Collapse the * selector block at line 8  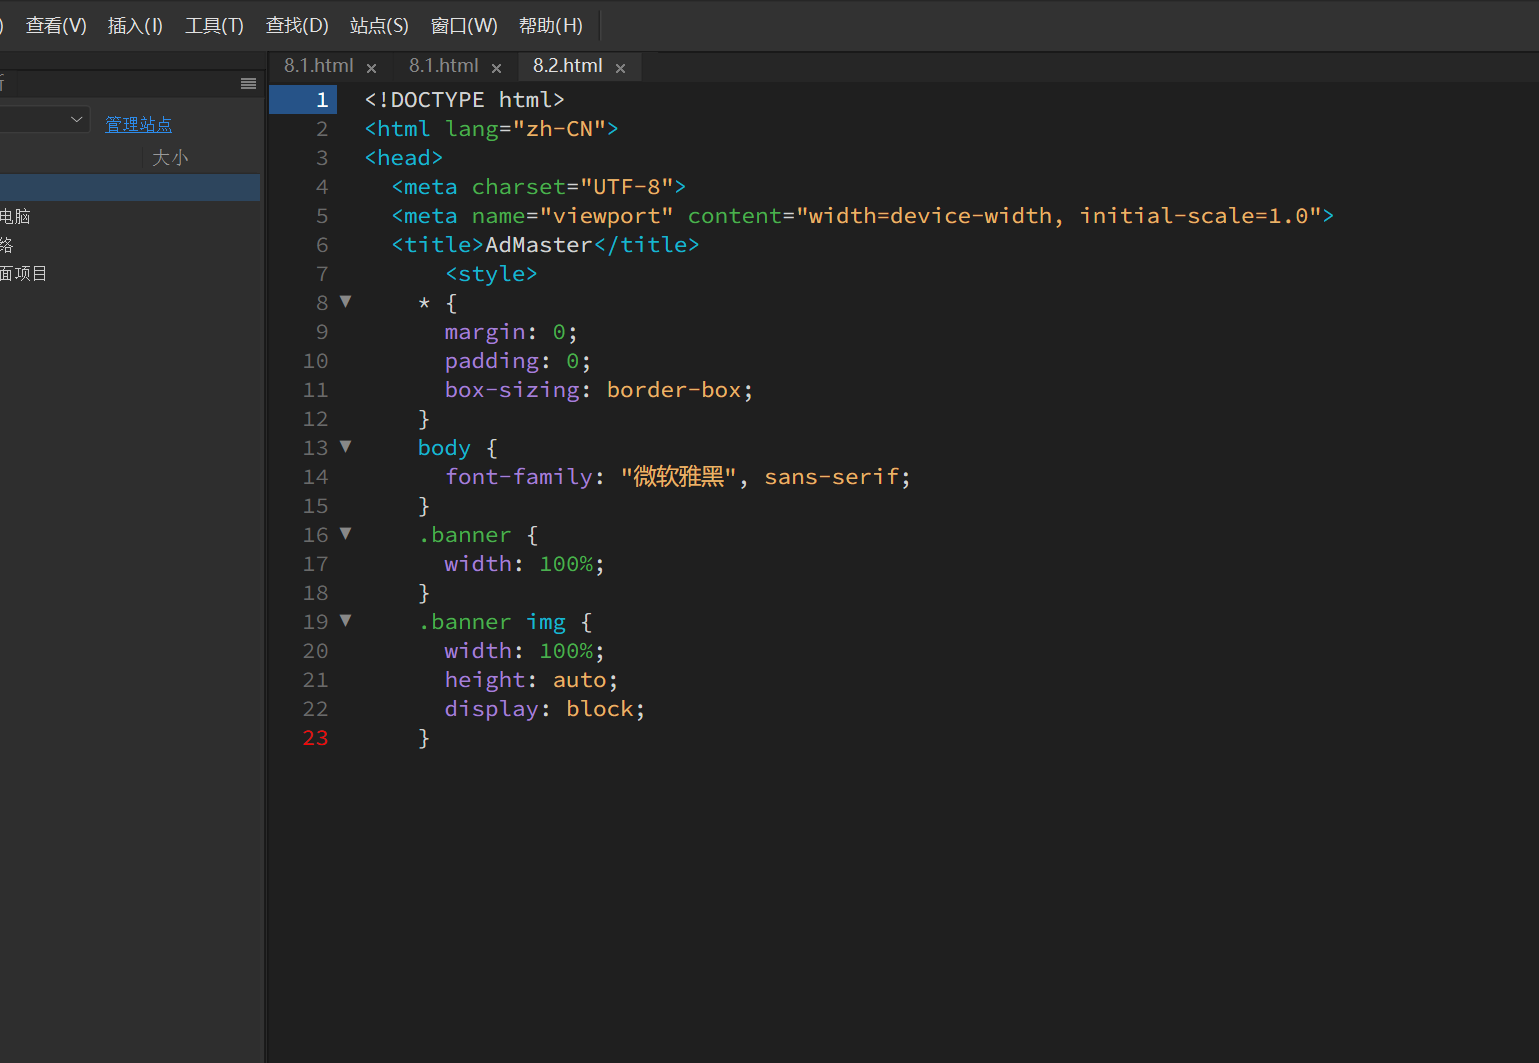[346, 301]
